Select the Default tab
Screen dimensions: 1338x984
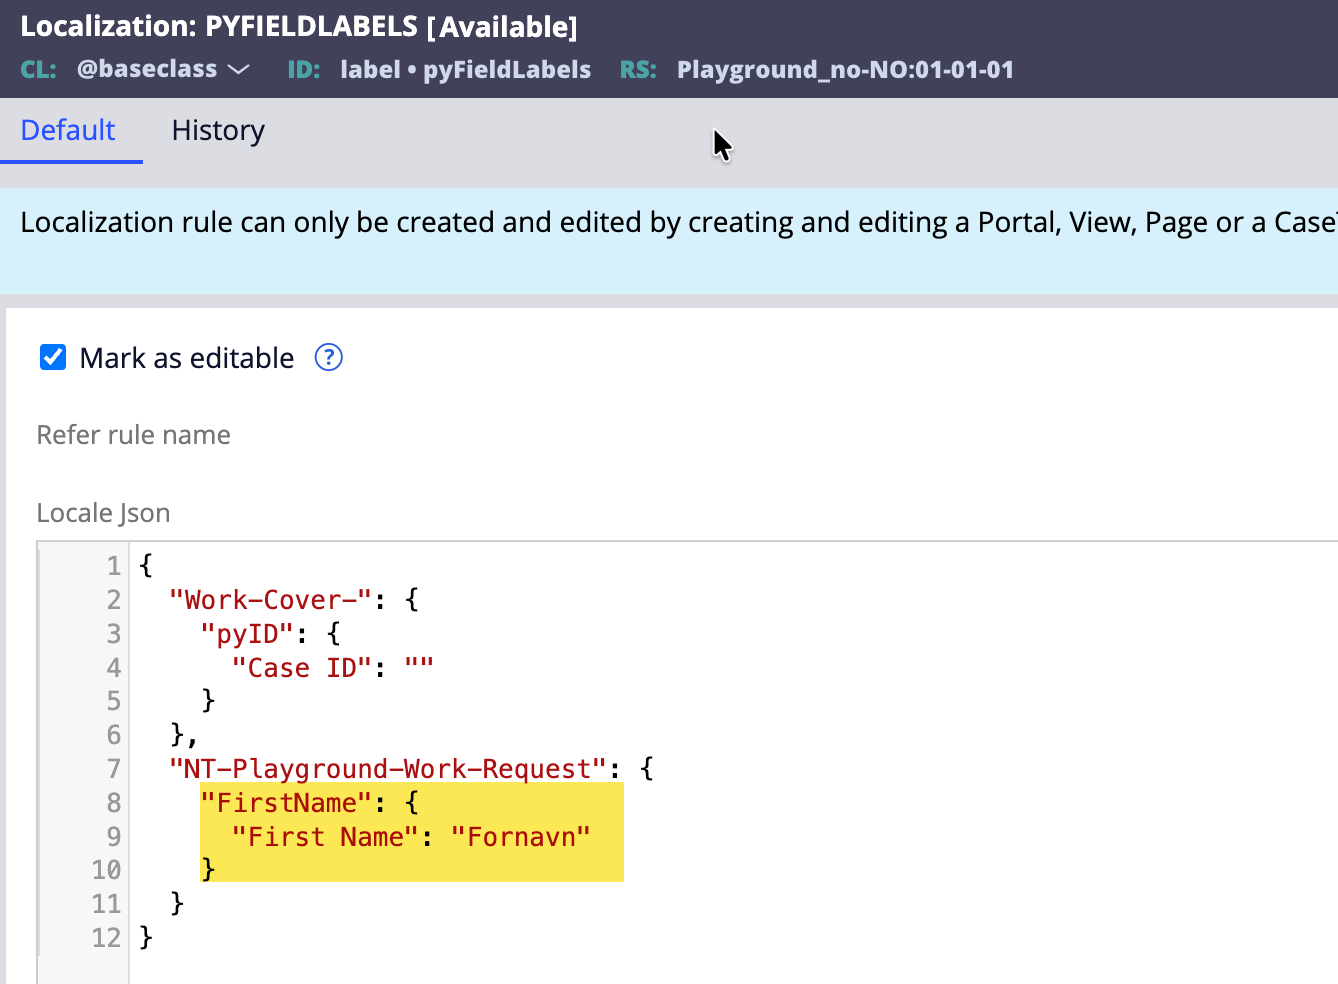click(68, 130)
